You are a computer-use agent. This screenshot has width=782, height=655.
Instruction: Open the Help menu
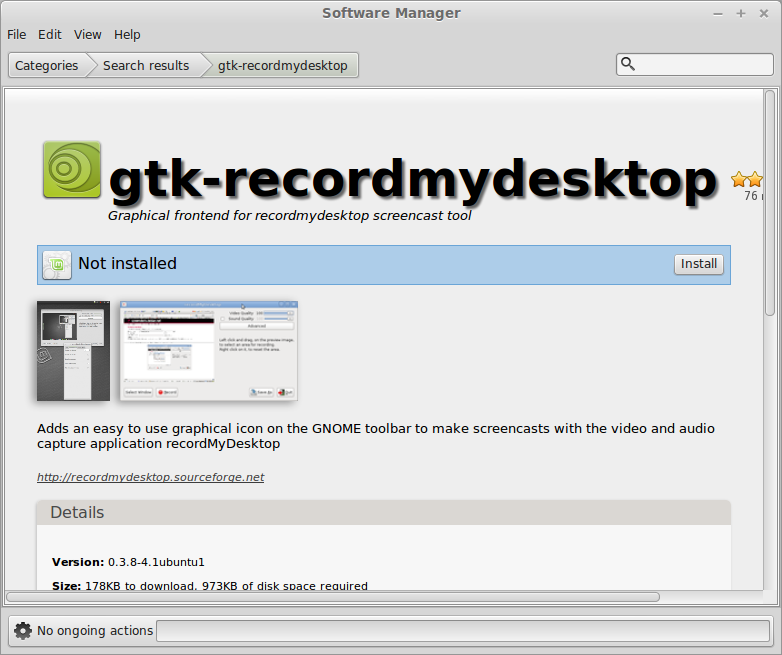point(127,34)
